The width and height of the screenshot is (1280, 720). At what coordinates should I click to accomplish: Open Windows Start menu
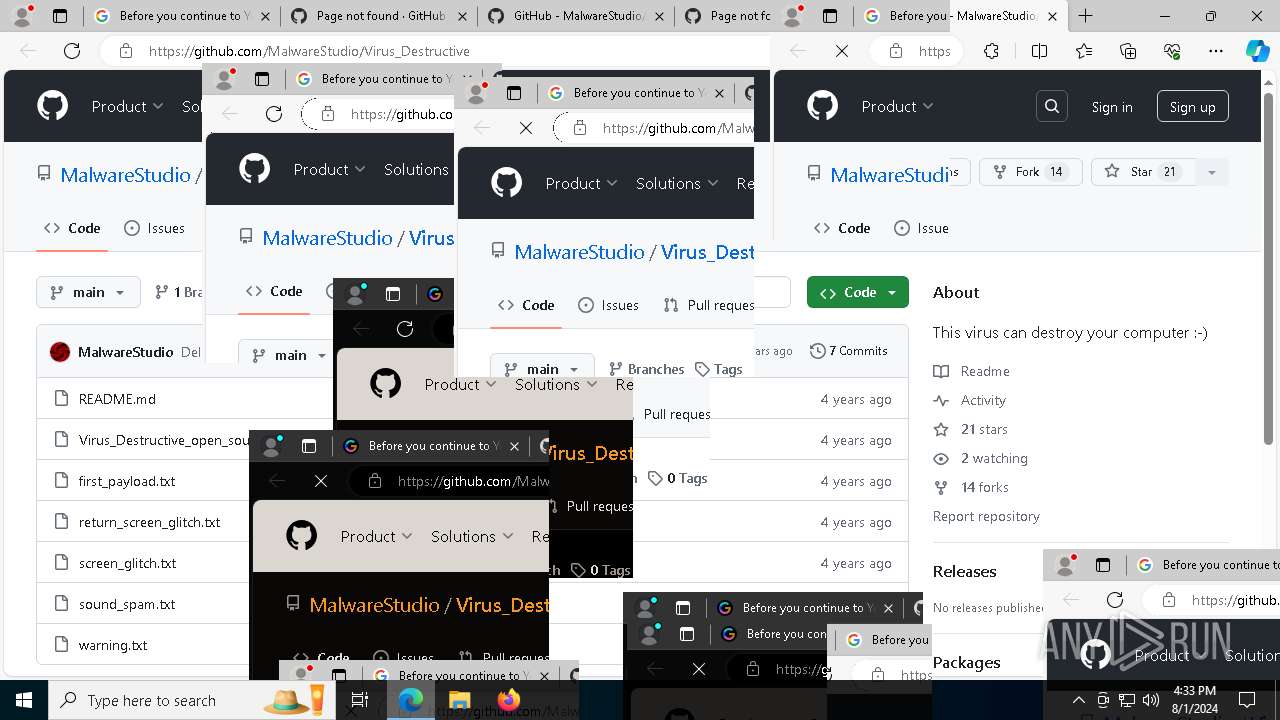coord(24,700)
